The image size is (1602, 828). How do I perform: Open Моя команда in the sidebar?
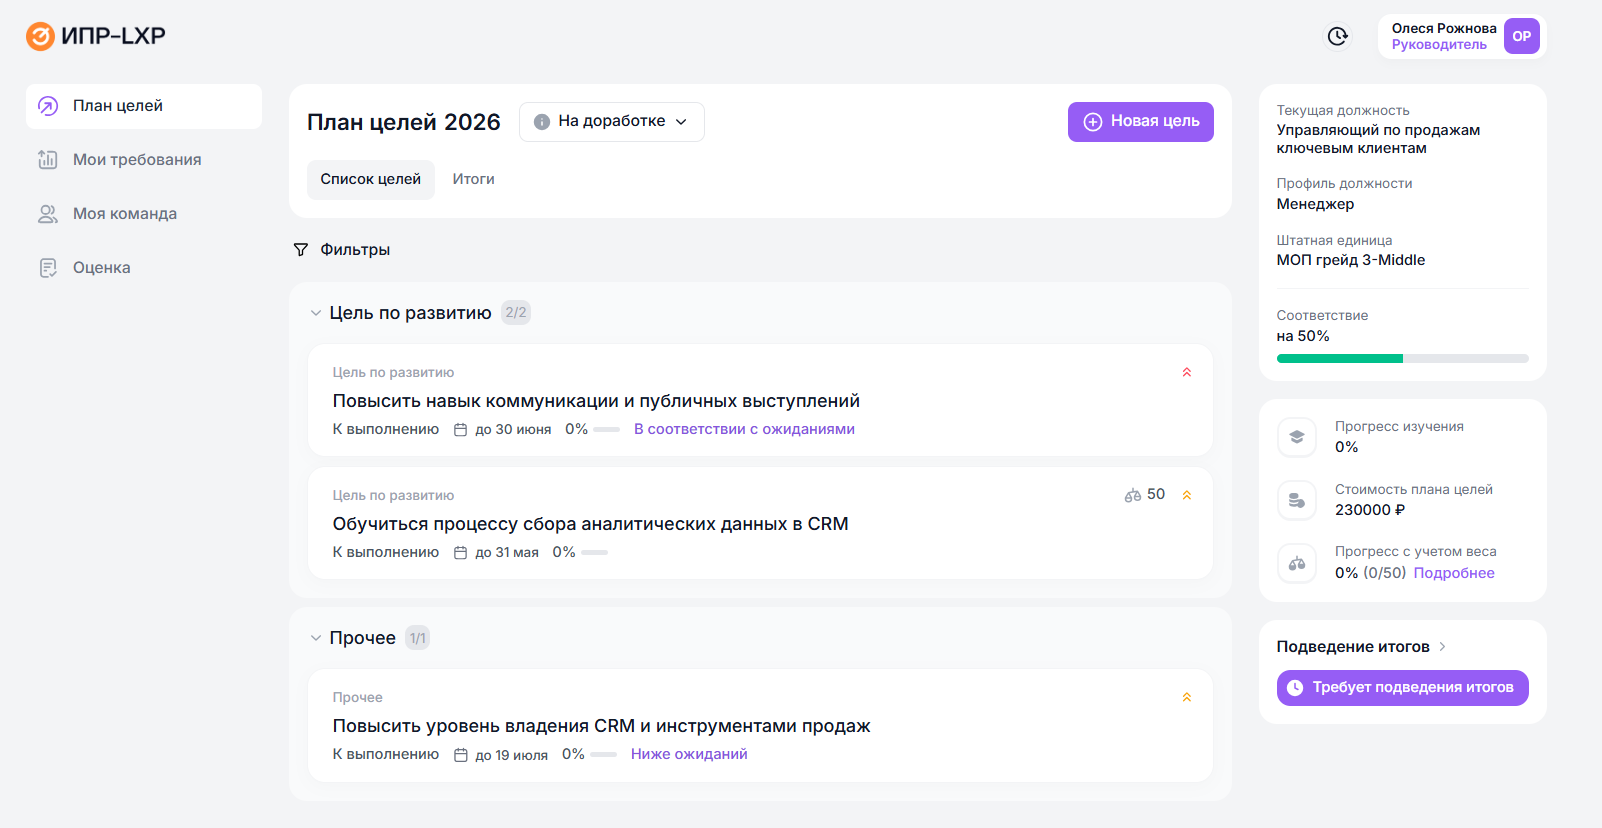pos(124,214)
